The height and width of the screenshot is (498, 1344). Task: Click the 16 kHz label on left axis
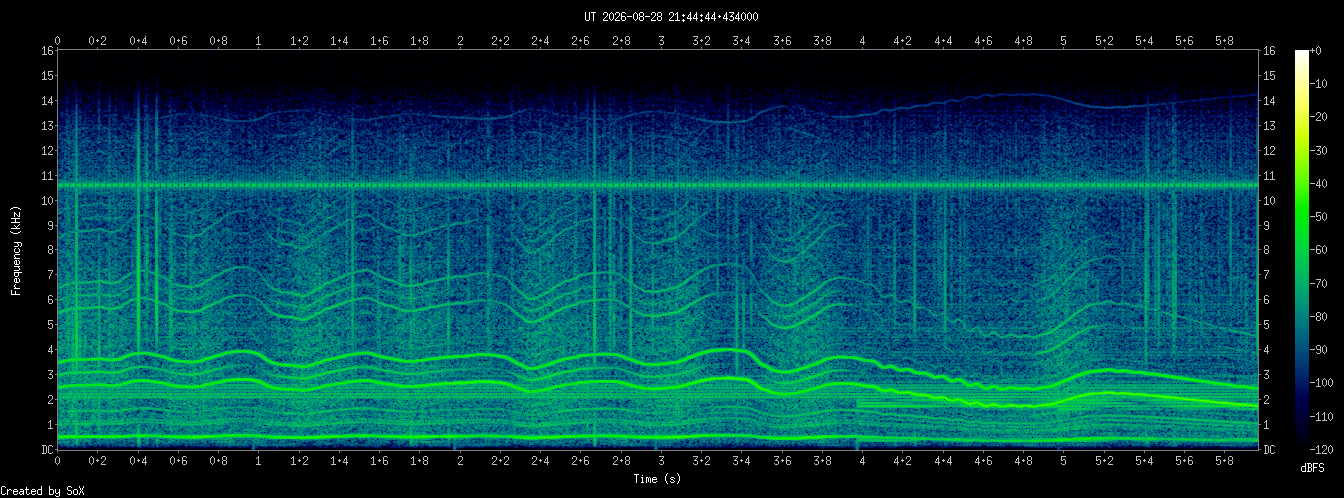47,50
